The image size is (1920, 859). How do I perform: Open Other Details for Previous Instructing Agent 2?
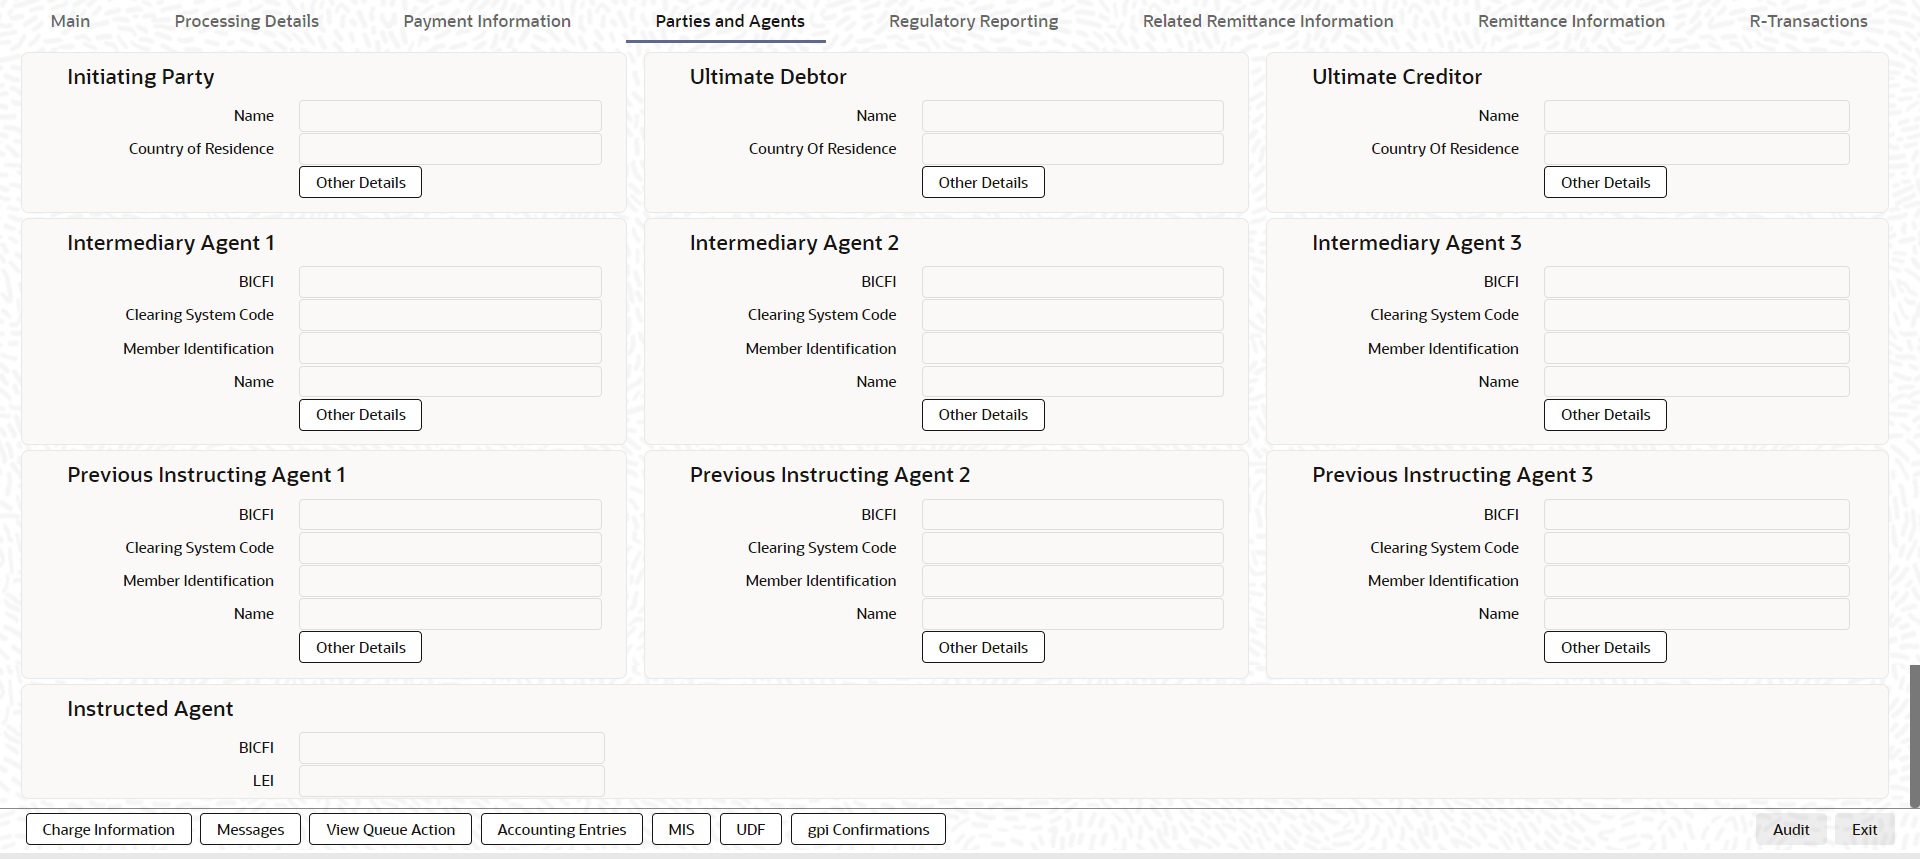(983, 647)
